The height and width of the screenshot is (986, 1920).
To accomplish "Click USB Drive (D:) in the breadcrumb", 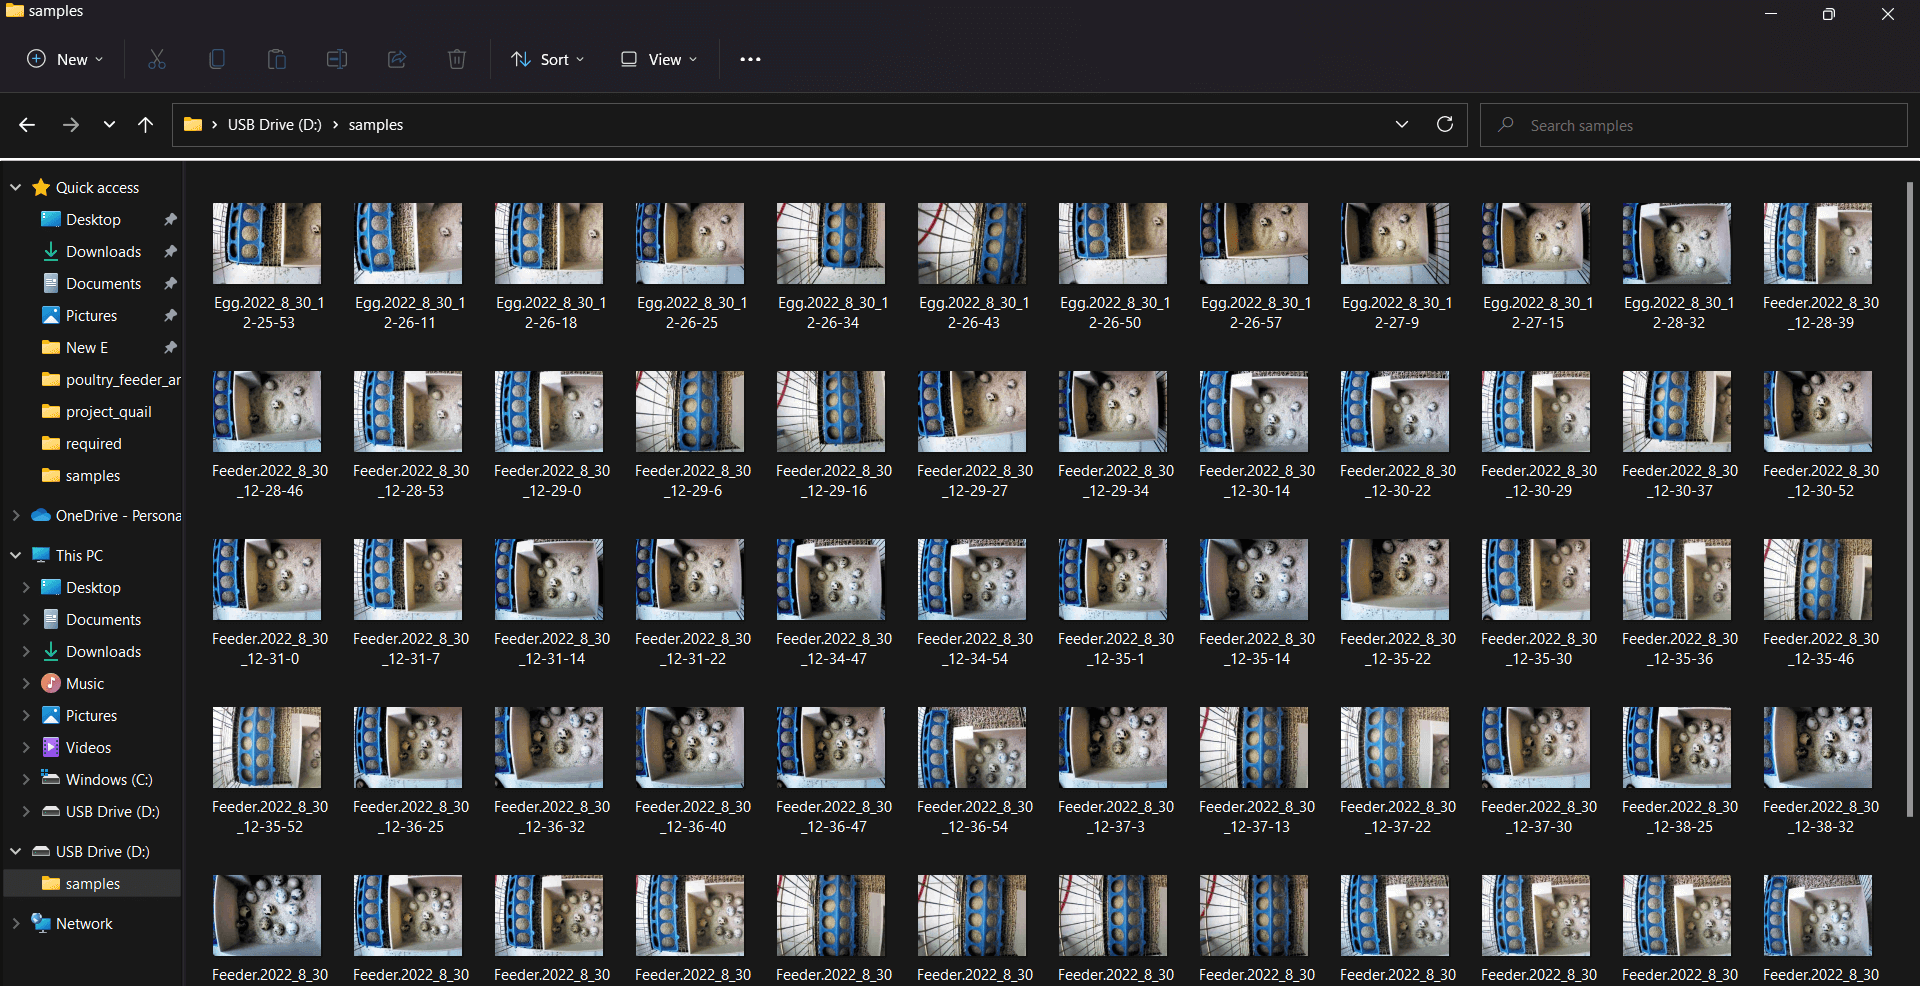I will point(274,125).
